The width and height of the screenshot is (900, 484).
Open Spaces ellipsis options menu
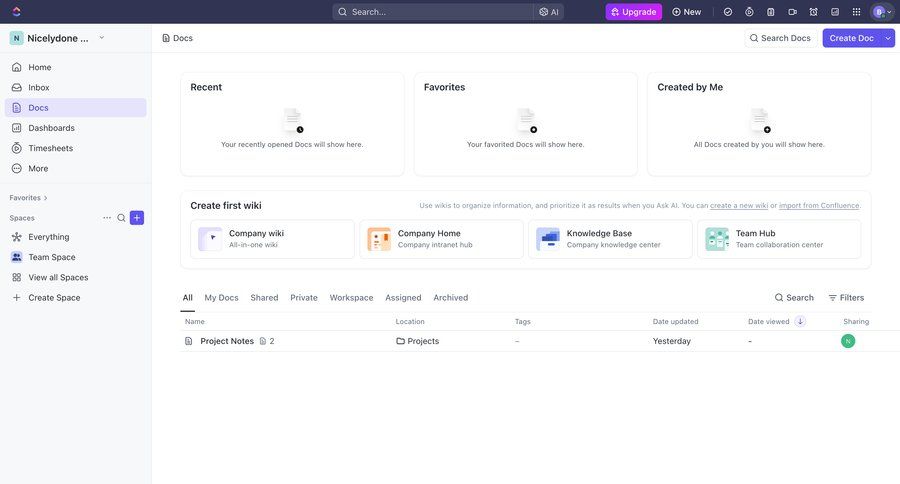click(x=107, y=218)
